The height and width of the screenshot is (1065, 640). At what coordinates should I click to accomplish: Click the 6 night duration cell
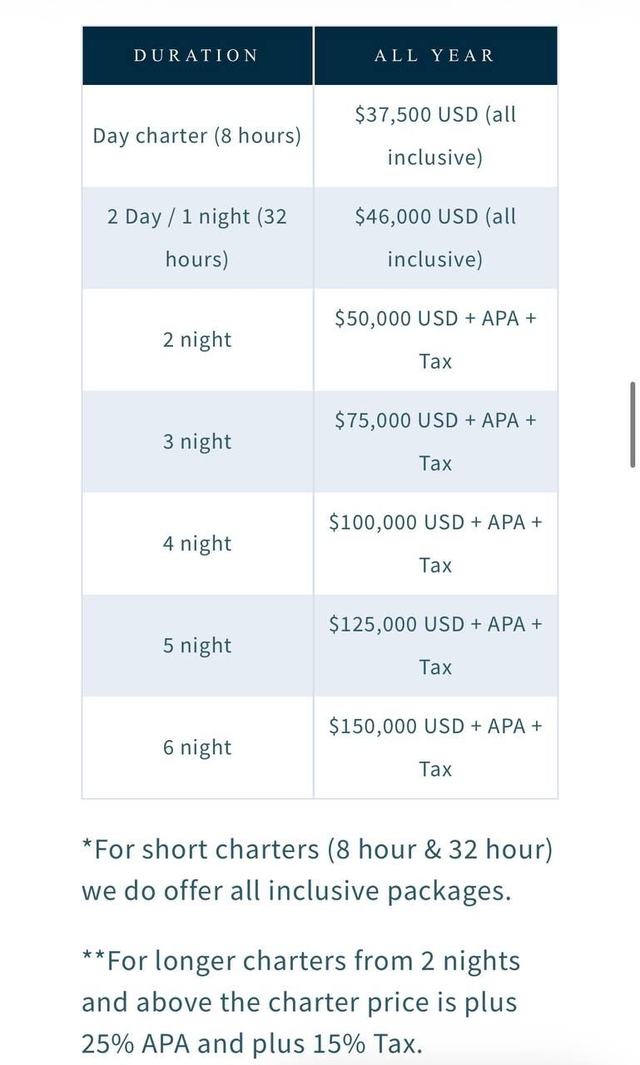[x=197, y=747]
